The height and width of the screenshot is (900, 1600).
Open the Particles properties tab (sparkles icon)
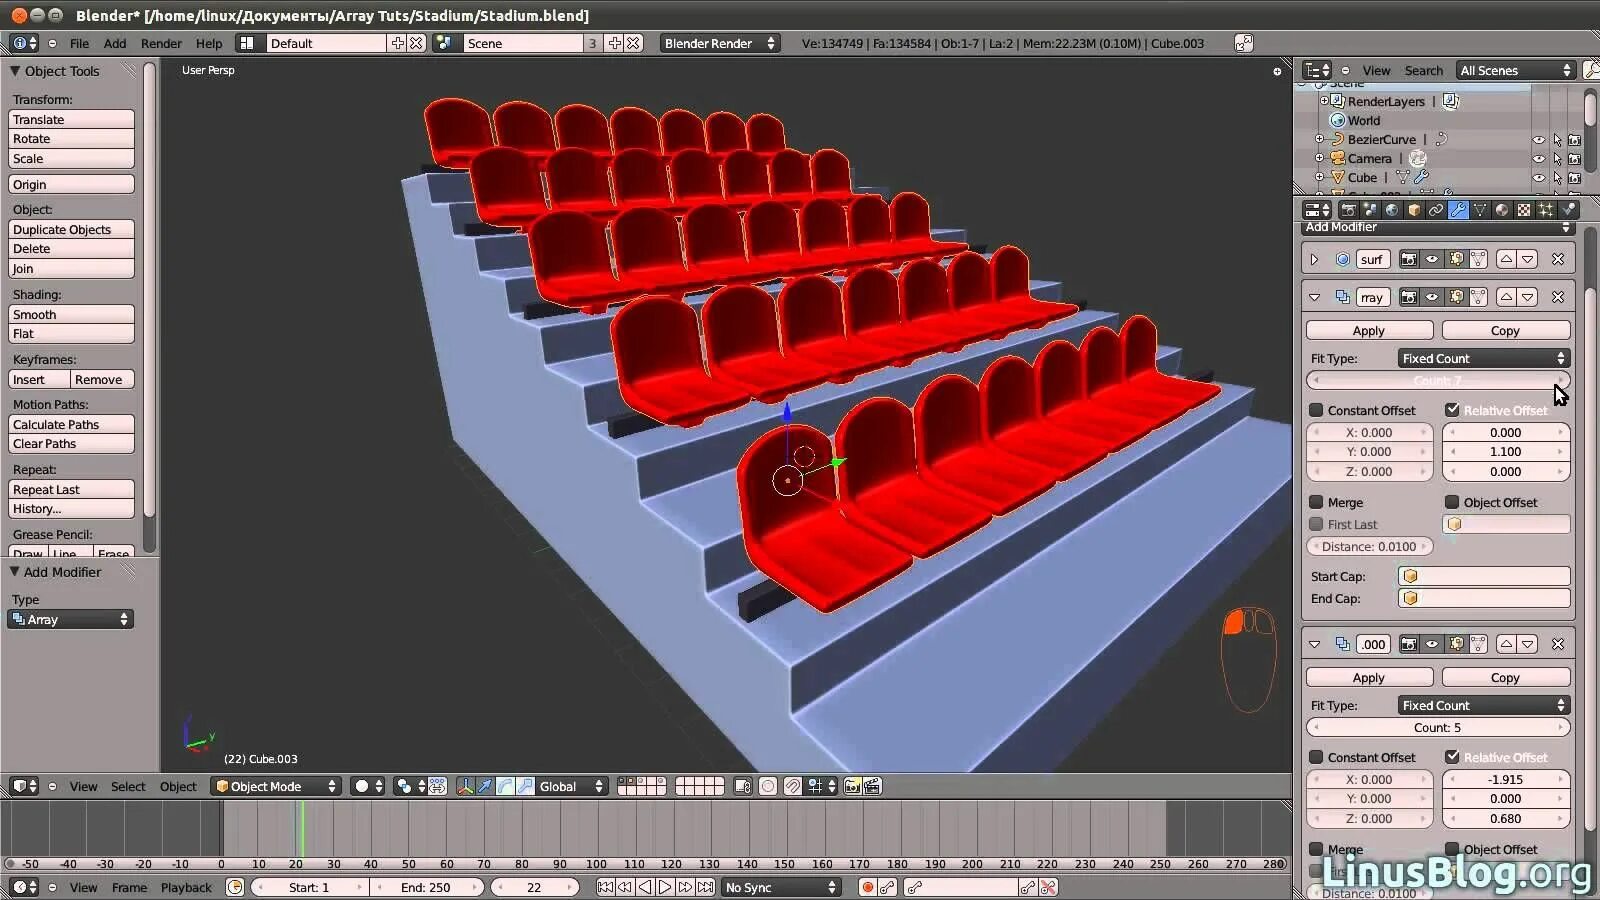1546,210
